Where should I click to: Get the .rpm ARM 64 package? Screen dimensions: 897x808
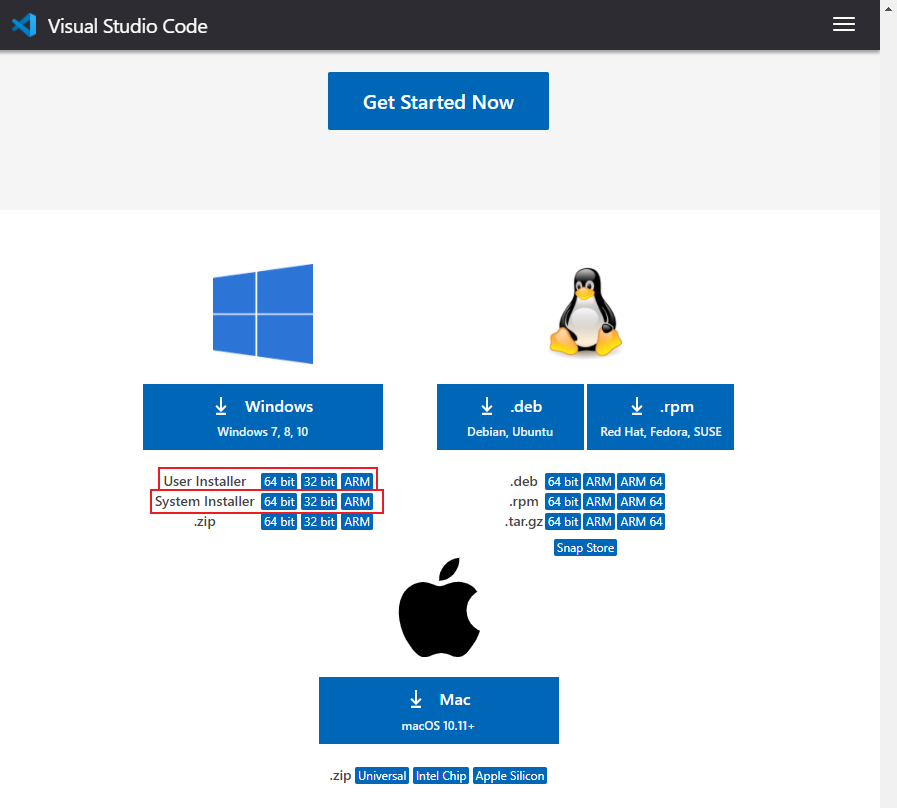coord(641,501)
